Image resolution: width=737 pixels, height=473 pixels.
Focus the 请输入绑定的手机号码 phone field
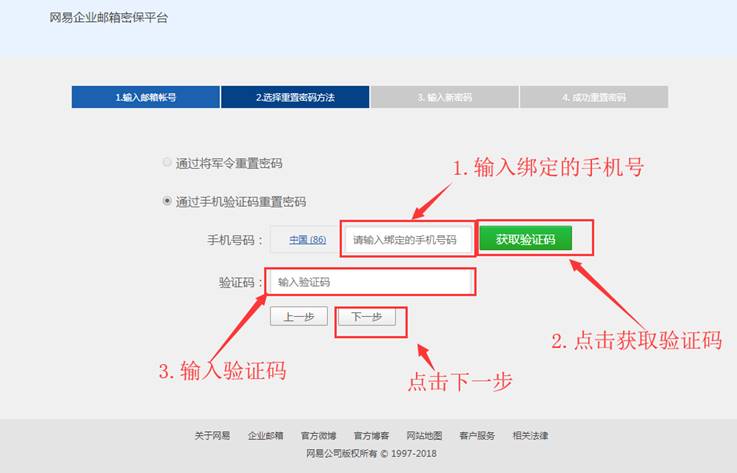tap(408, 240)
